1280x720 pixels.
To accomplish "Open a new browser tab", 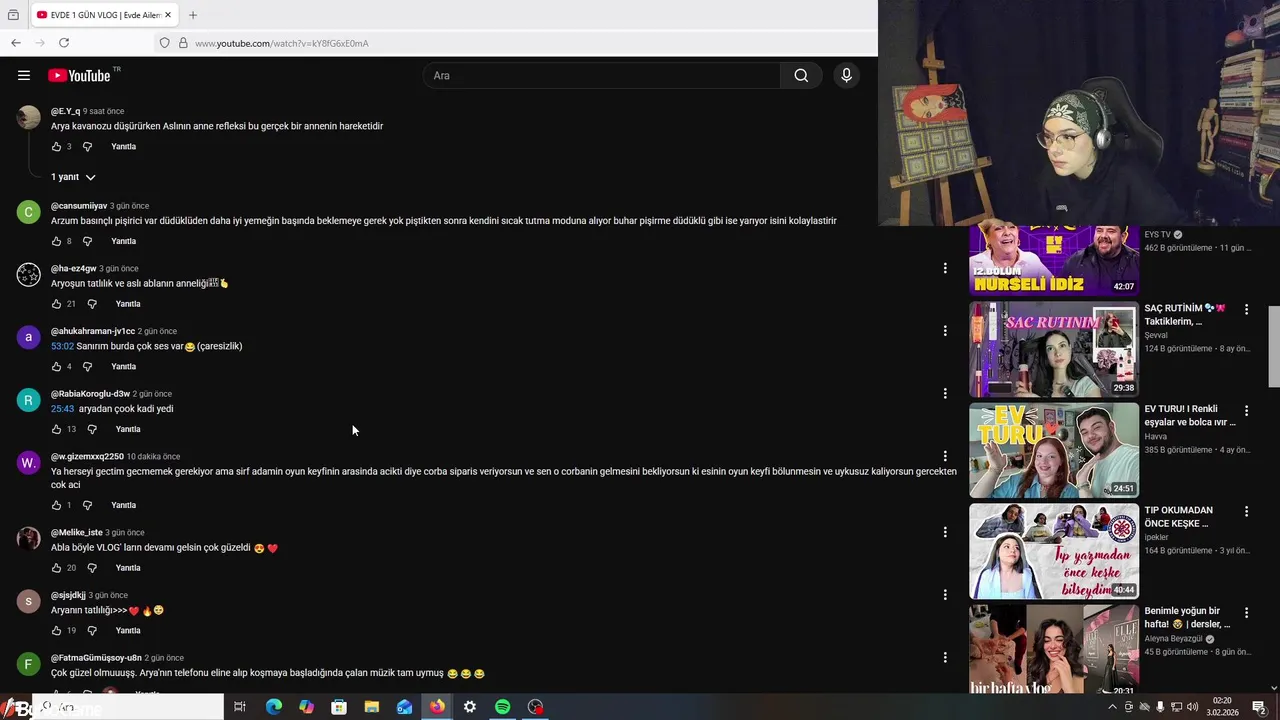I will (193, 15).
